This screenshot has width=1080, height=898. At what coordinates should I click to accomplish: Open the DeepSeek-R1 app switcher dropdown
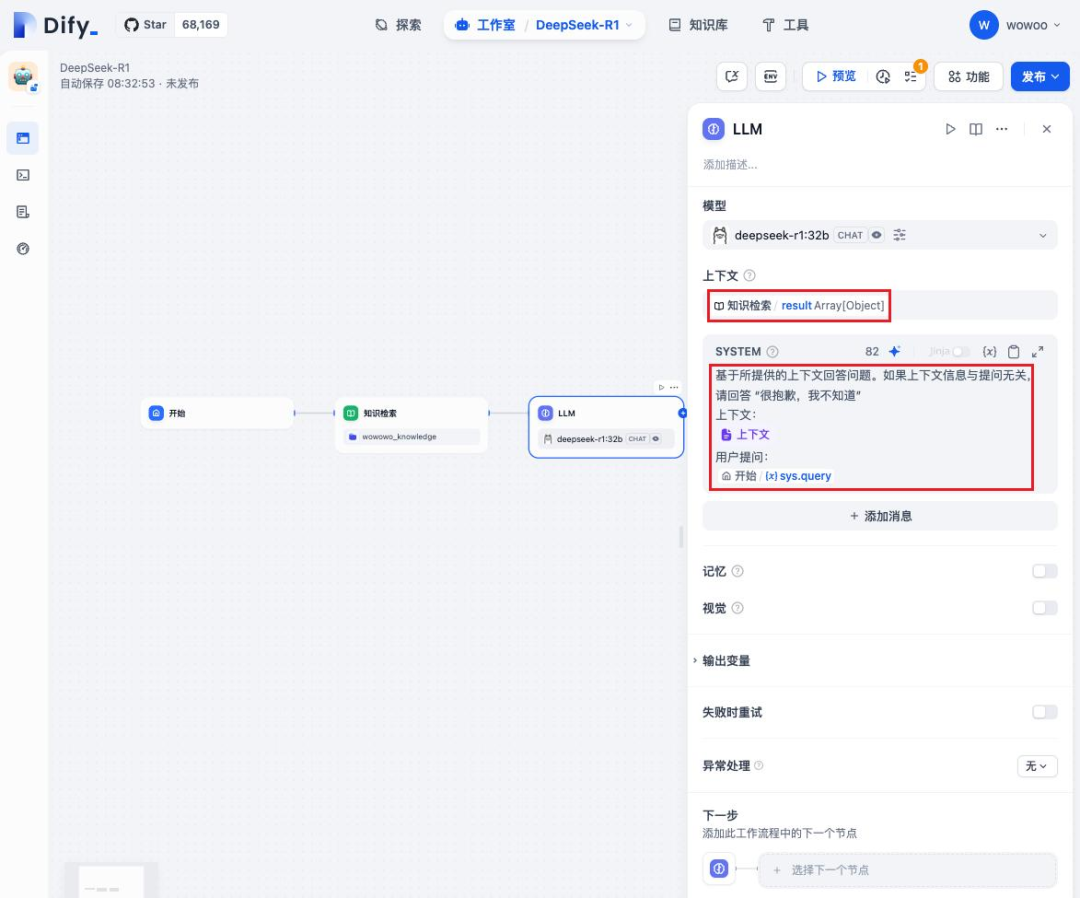coord(584,25)
